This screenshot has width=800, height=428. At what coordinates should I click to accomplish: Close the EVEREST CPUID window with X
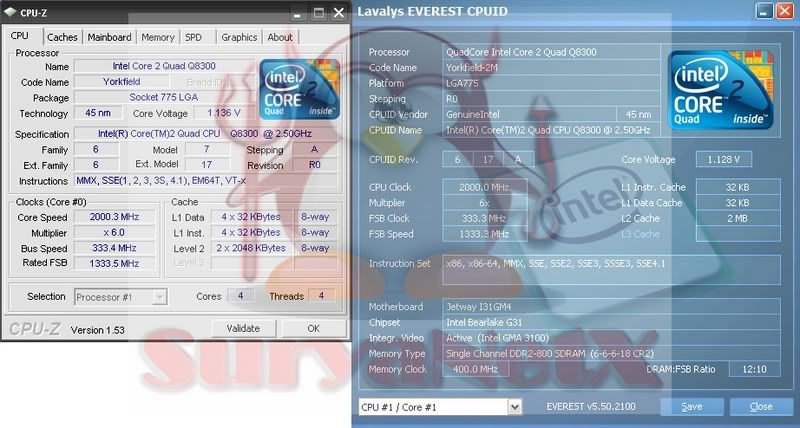pos(785,11)
